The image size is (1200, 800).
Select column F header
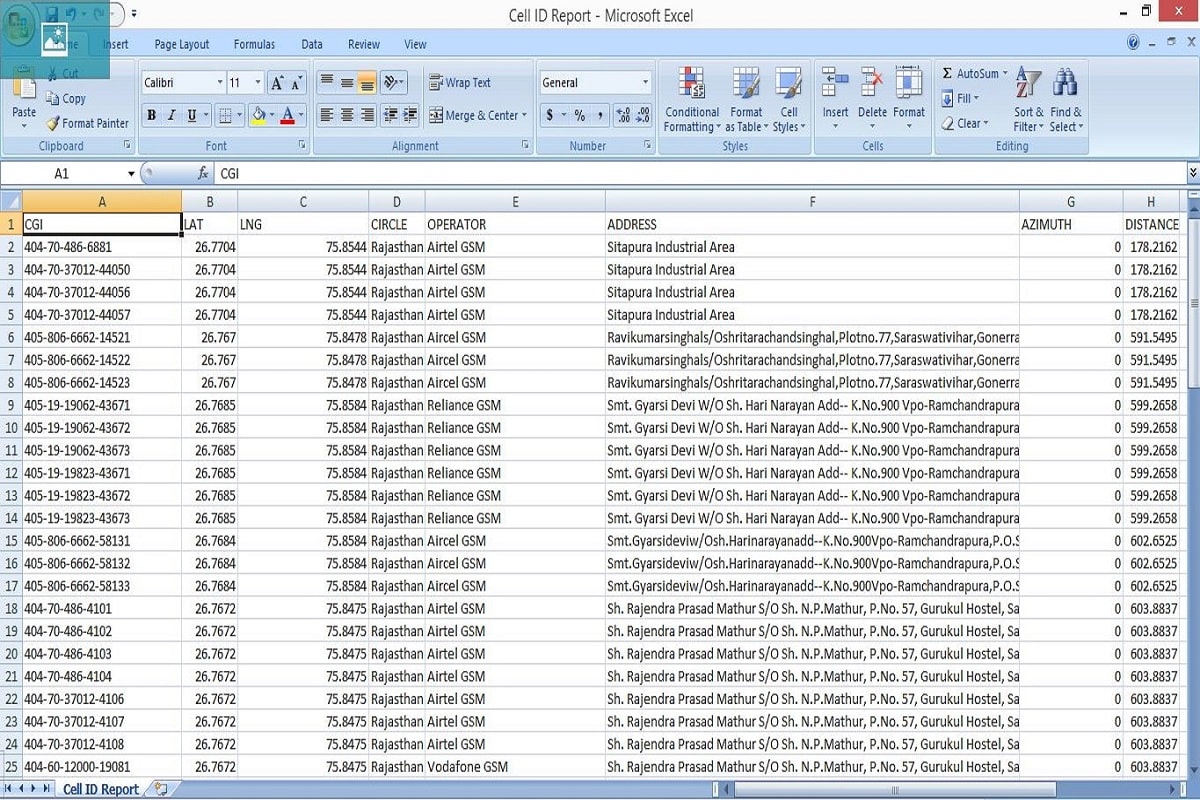pyautogui.click(x=812, y=202)
